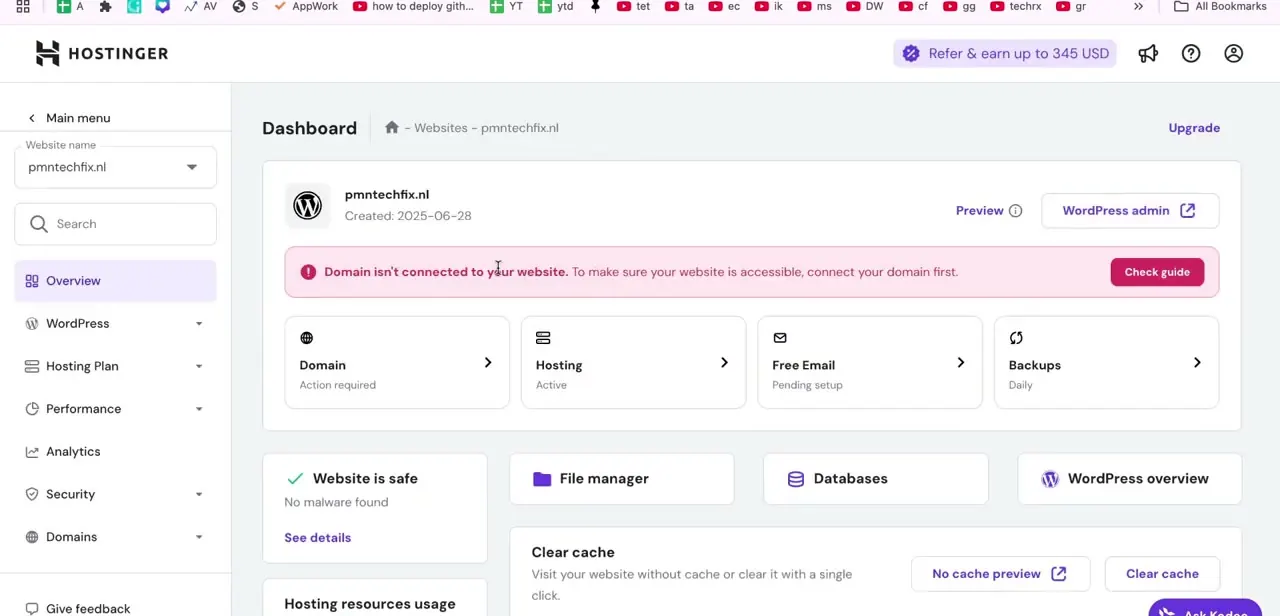This screenshot has height=616, width=1280.
Task: Open Analytics in the sidebar
Action: click(115, 452)
